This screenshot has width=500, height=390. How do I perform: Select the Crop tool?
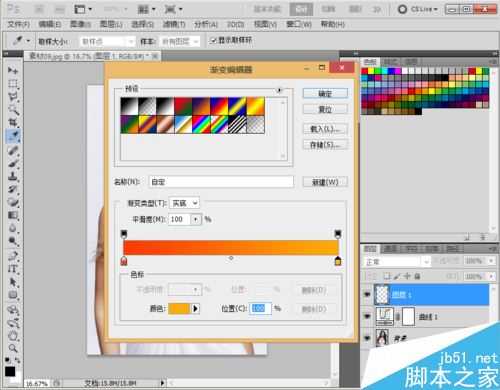[13, 123]
